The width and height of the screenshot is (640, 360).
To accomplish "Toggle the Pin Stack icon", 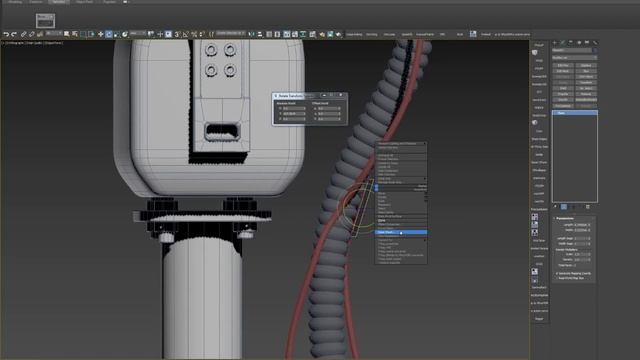I will coord(554,207).
